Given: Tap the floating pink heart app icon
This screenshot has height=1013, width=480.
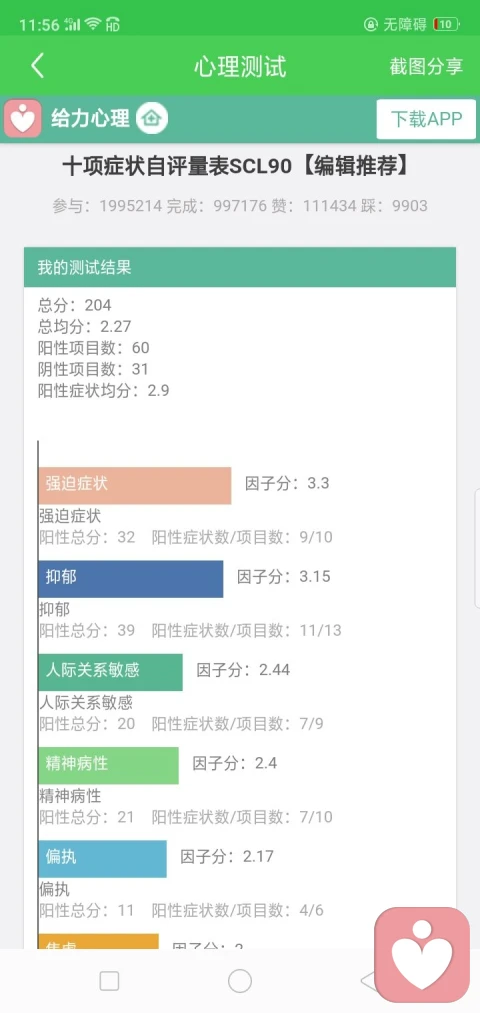Looking at the screenshot, I should tap(422, 955).
